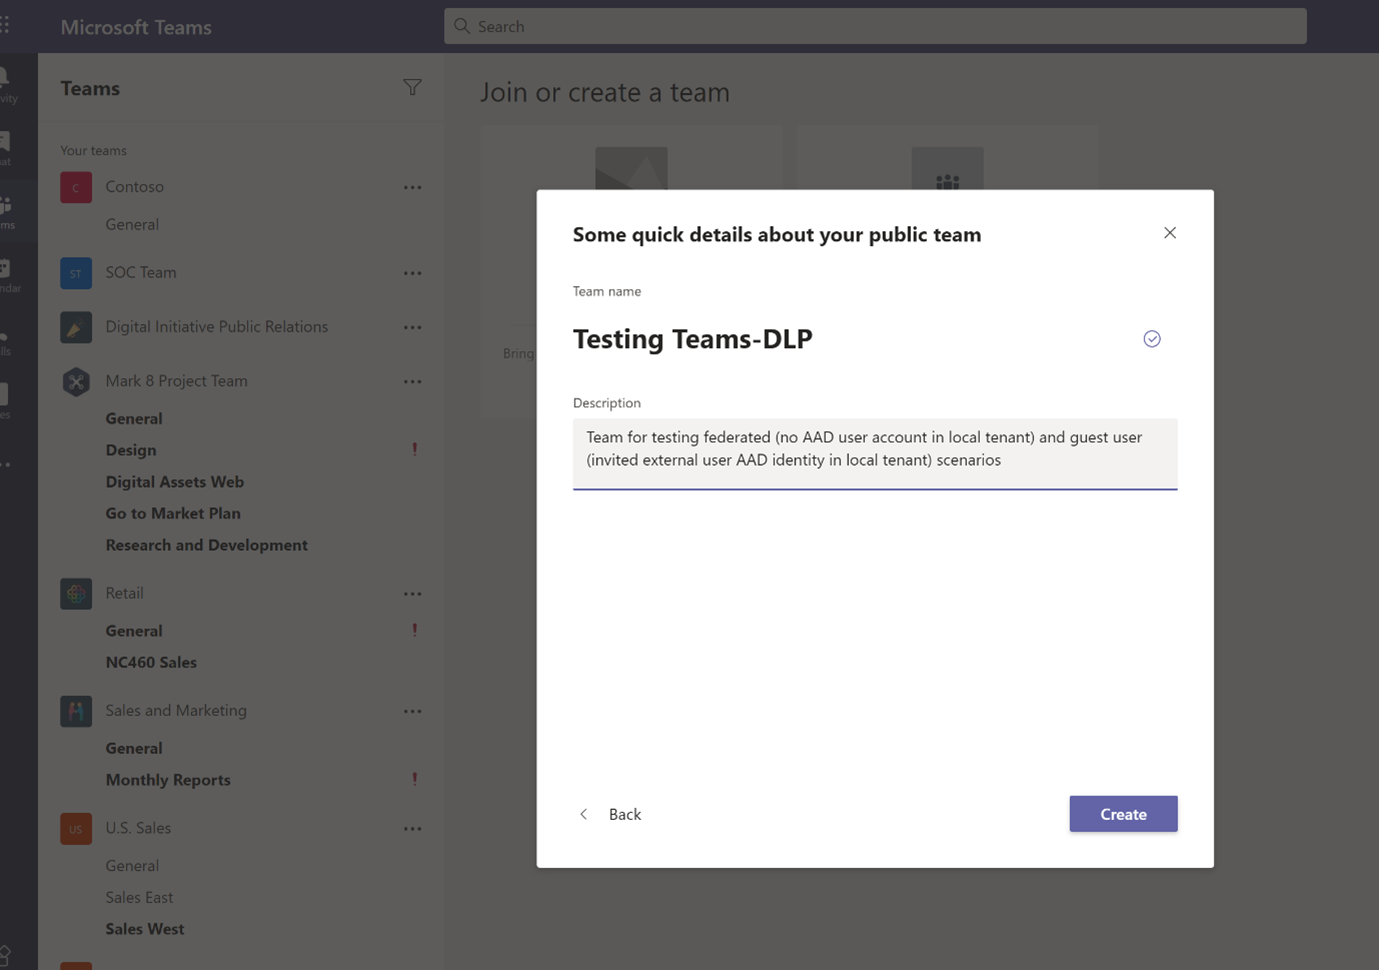Open more options for Retail team
Viewport: 1379px width, 970px height.
pos(412,594)
